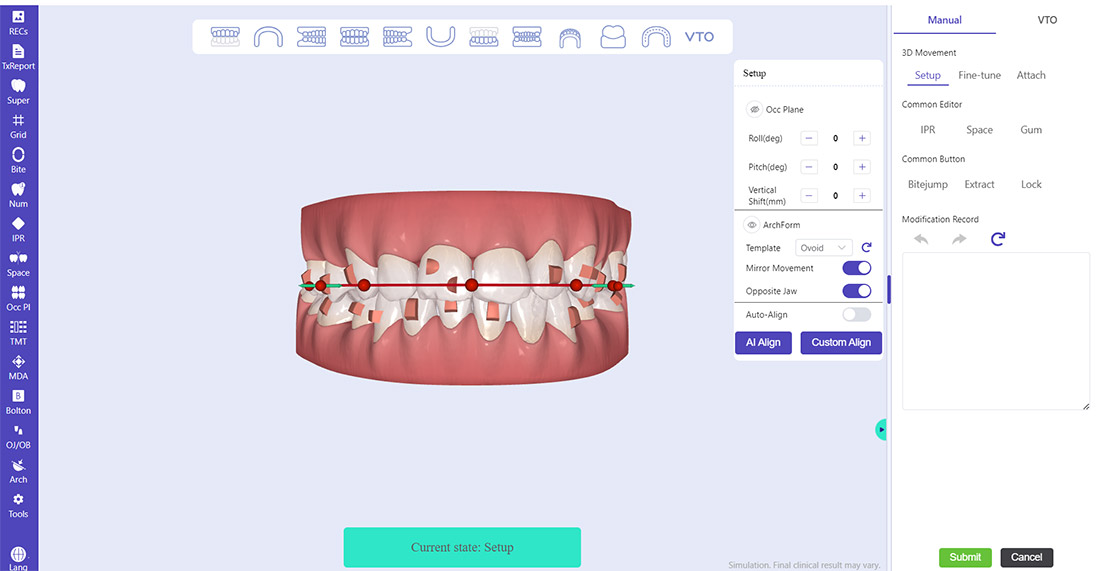Click inside the Modification Record text area
1100x571 pixels.
[x=995, y=330]
